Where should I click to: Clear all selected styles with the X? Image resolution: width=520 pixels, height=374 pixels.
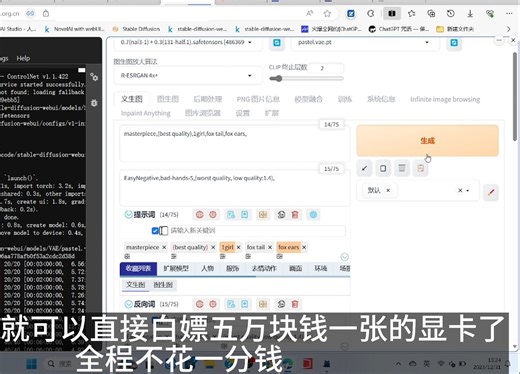(460, 190)
